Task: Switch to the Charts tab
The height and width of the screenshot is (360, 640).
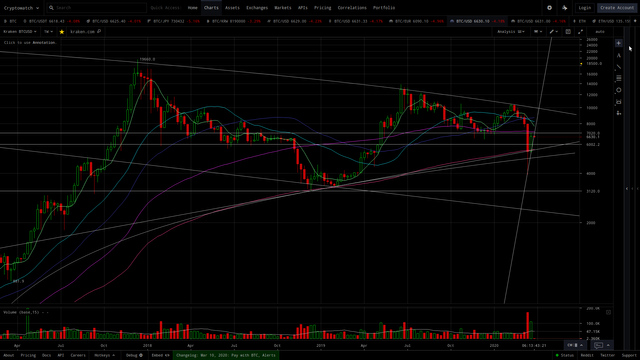Action: (211, 8)
